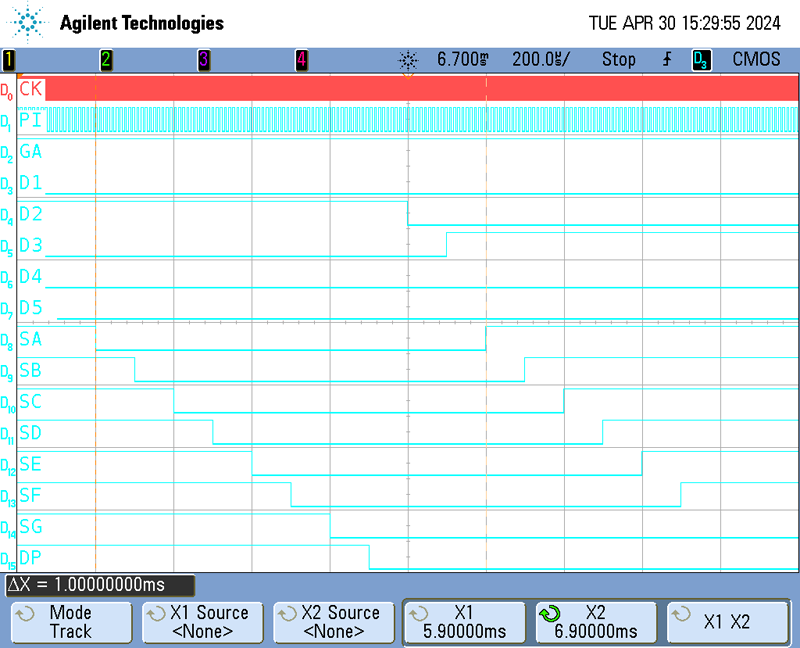Select the purple channel 3 indicator
This screenshot has width=800, height=648.
[203, 60]
